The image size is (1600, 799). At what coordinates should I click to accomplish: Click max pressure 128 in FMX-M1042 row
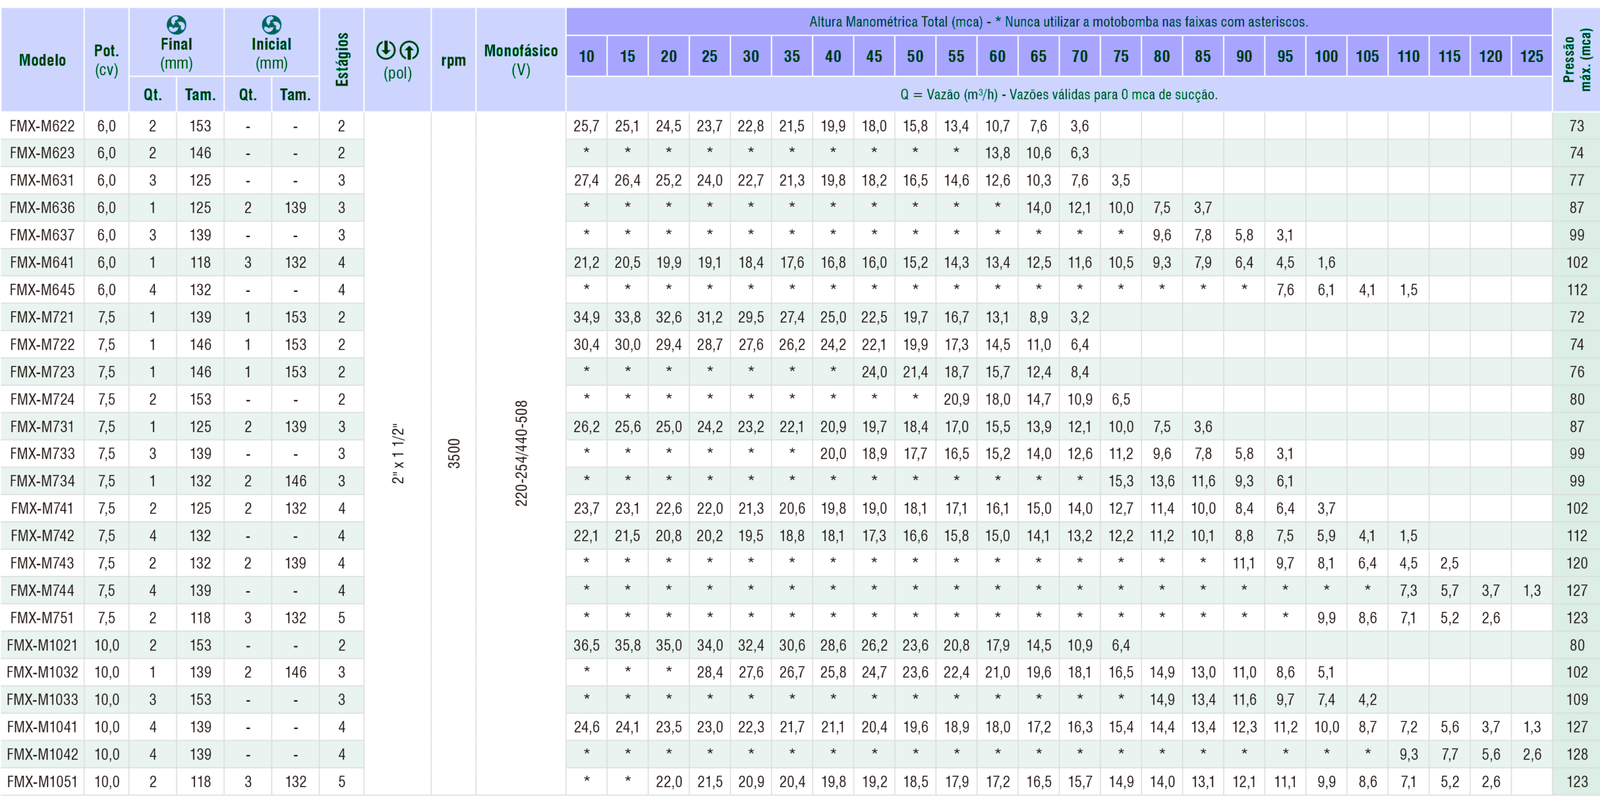point(1577,754)
